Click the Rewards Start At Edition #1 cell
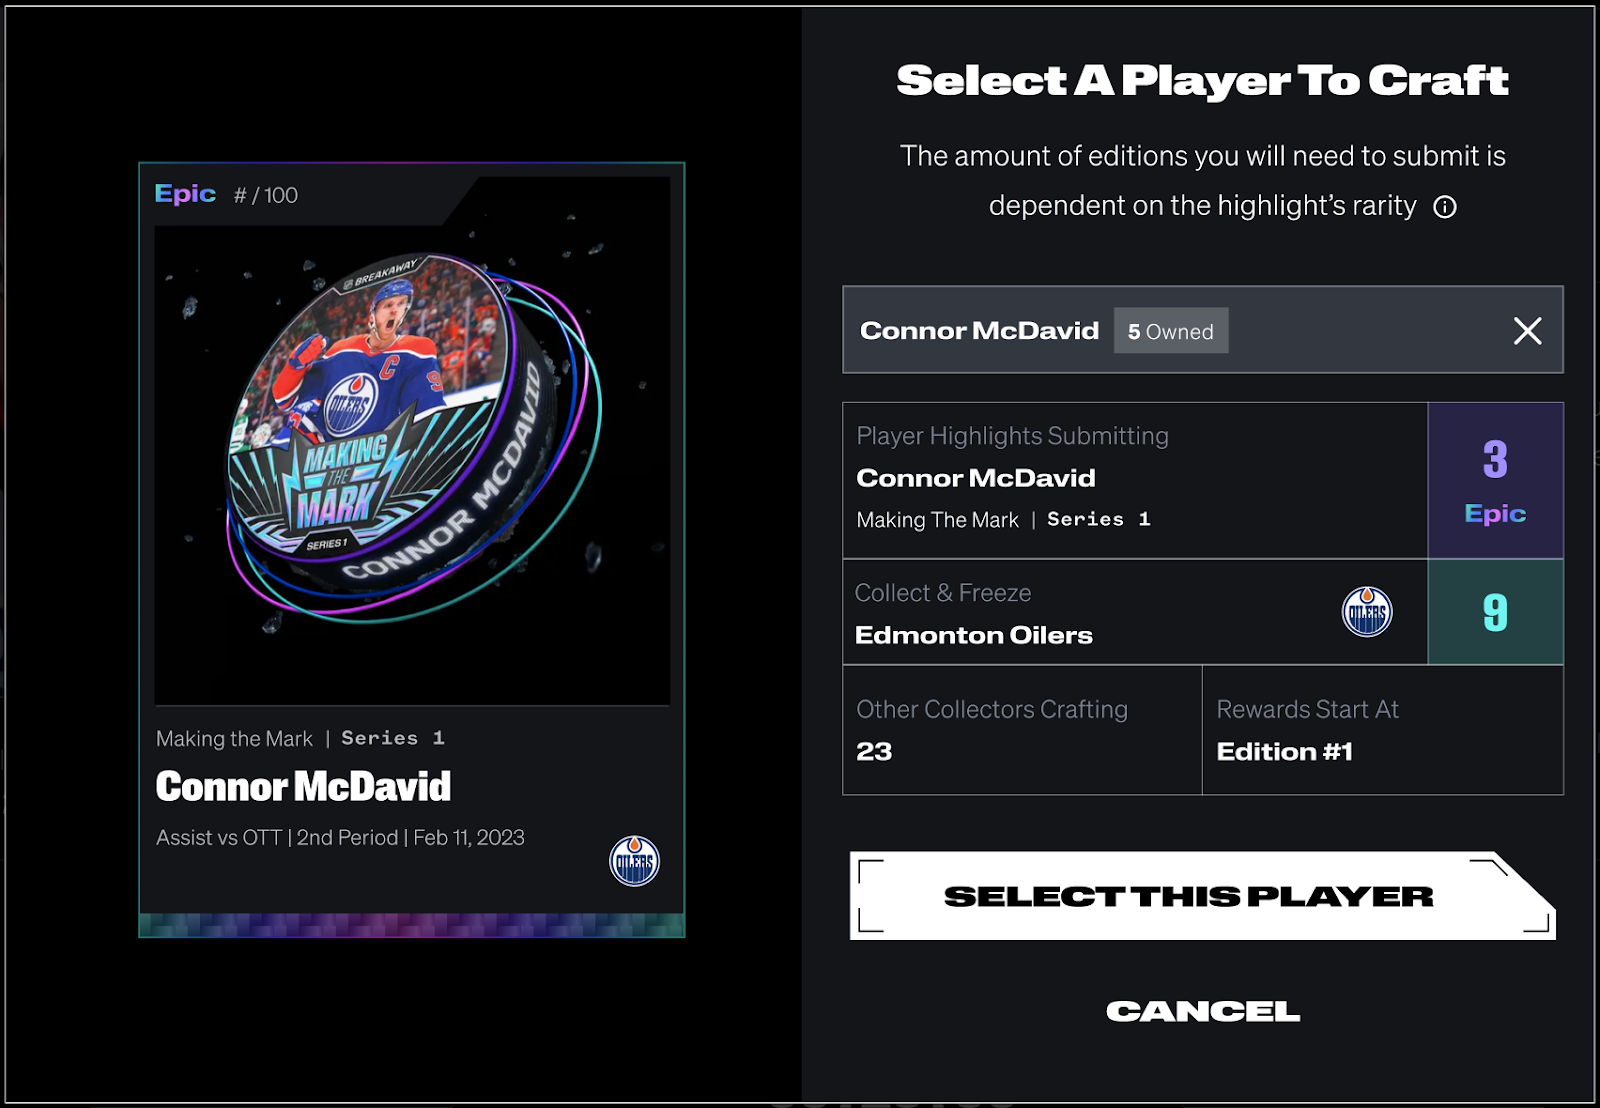 pyautogui.click(x=1383, y=730)
